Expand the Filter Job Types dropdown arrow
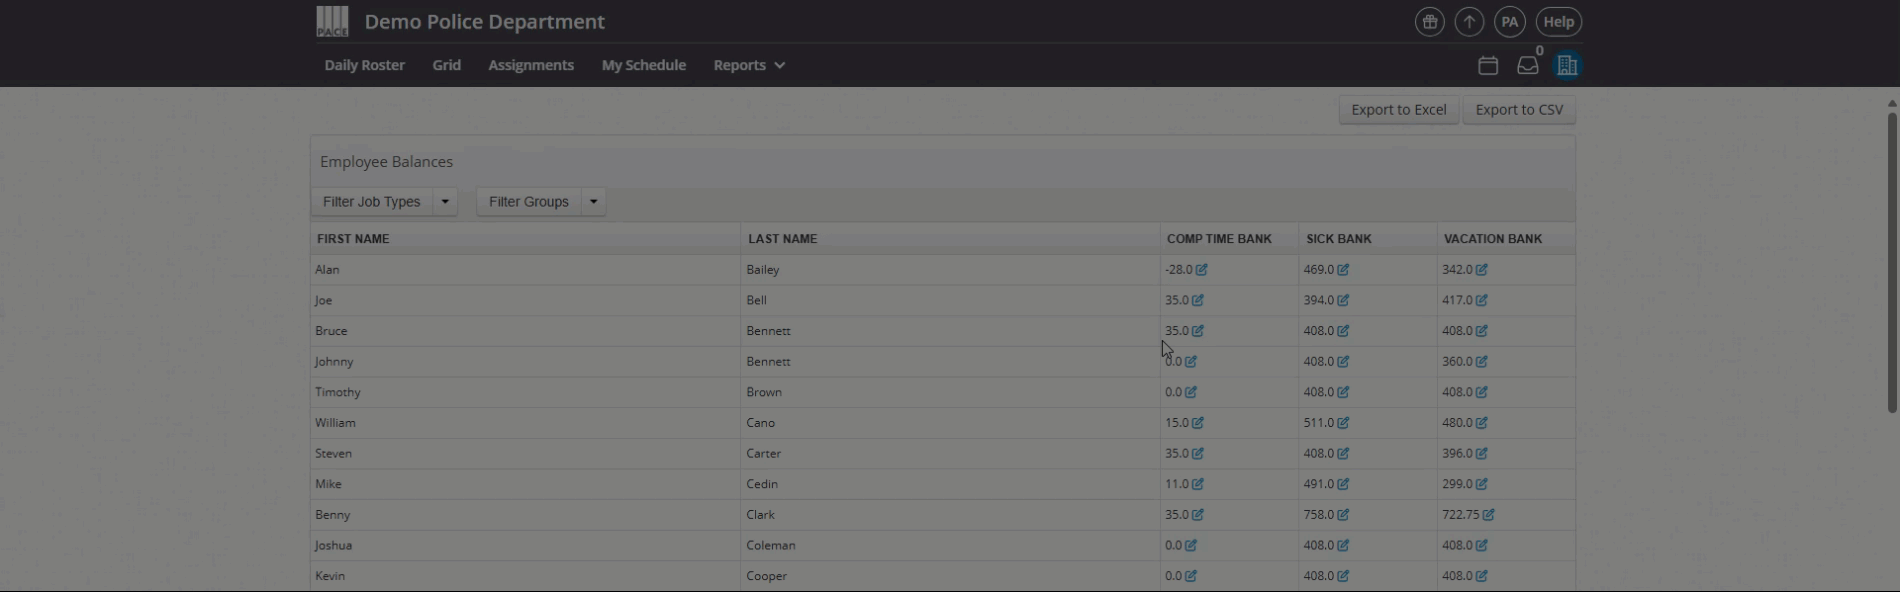Image resolution: width=1900 pixels, height=592 pixels. (x=445, y=202)
